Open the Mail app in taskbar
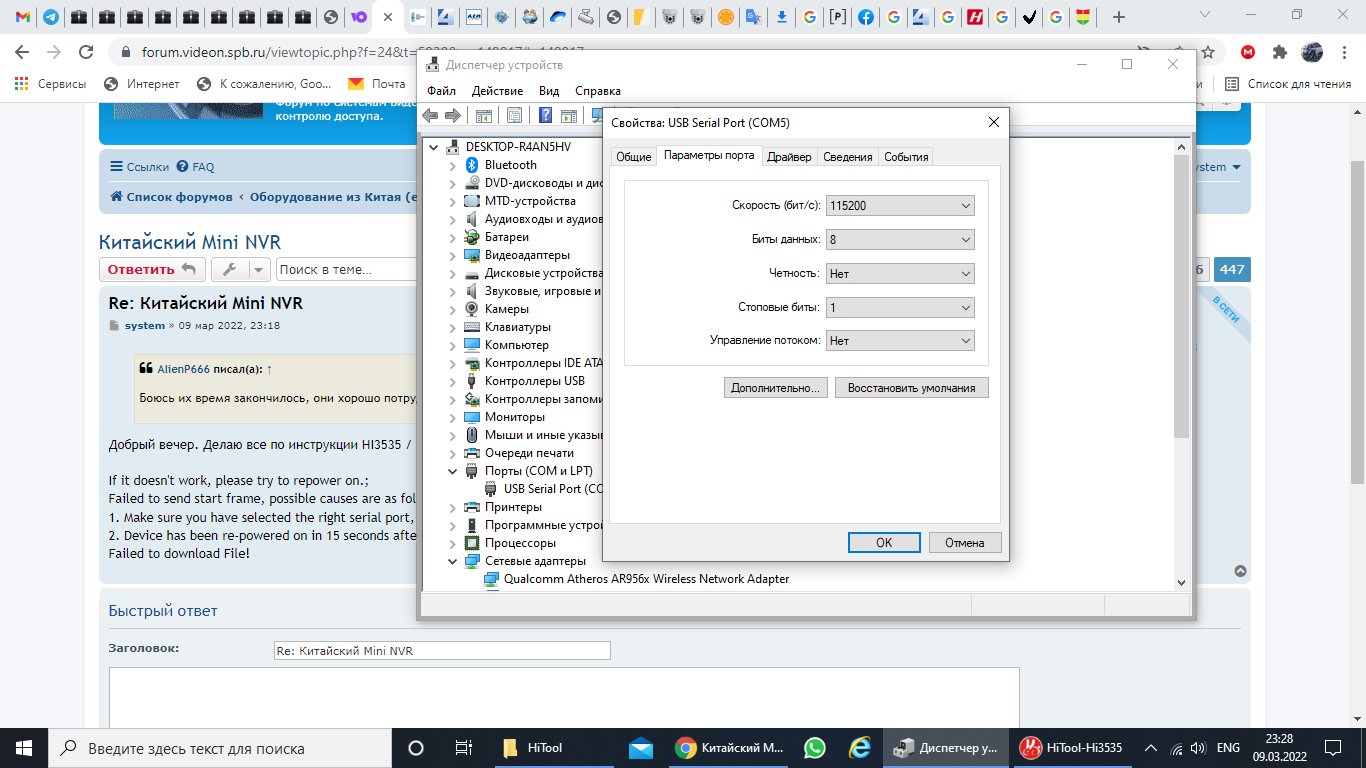Image resolution: width=1366 pixels, height=768 pixels. 641,748
